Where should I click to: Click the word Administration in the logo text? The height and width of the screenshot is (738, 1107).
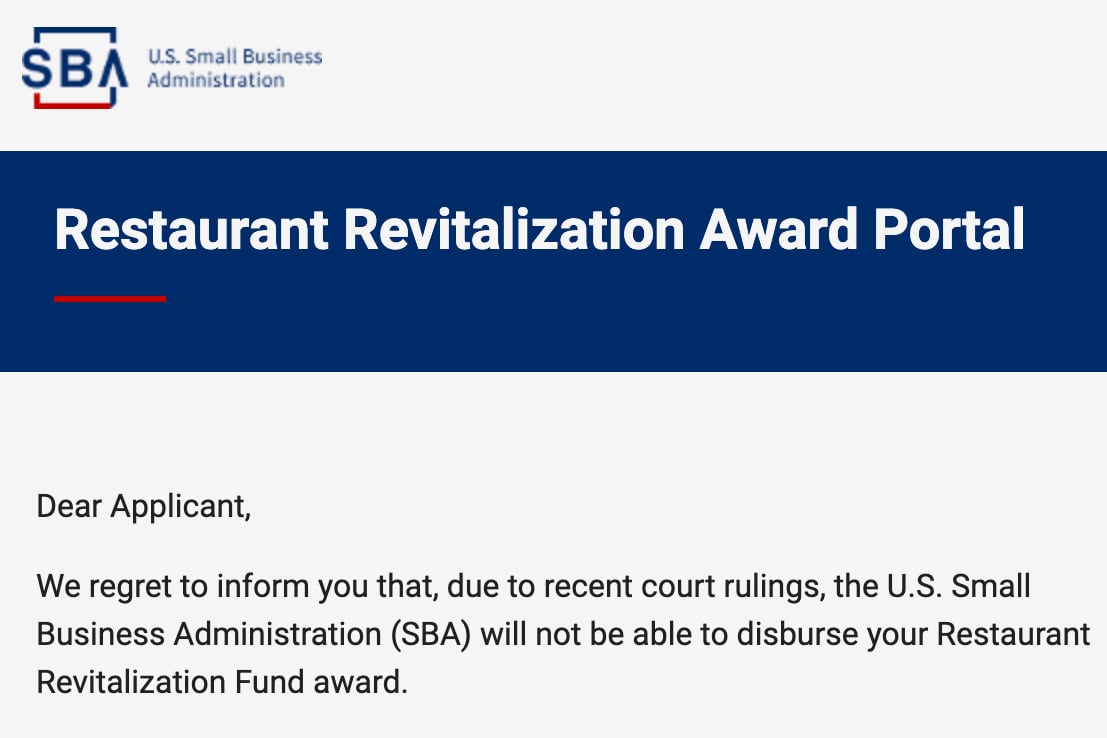(215, 80)
